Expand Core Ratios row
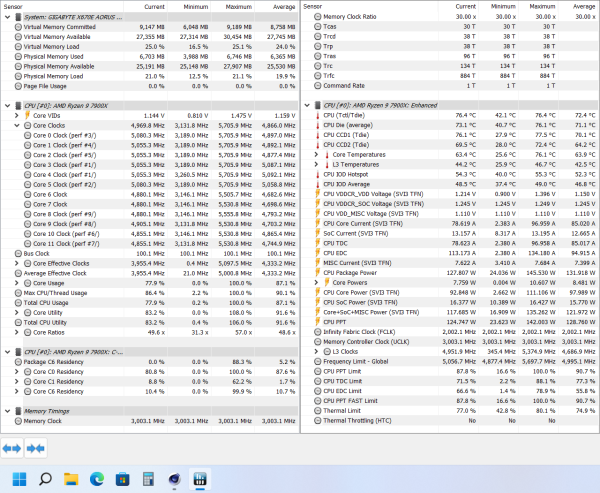 tap(16, 332)
